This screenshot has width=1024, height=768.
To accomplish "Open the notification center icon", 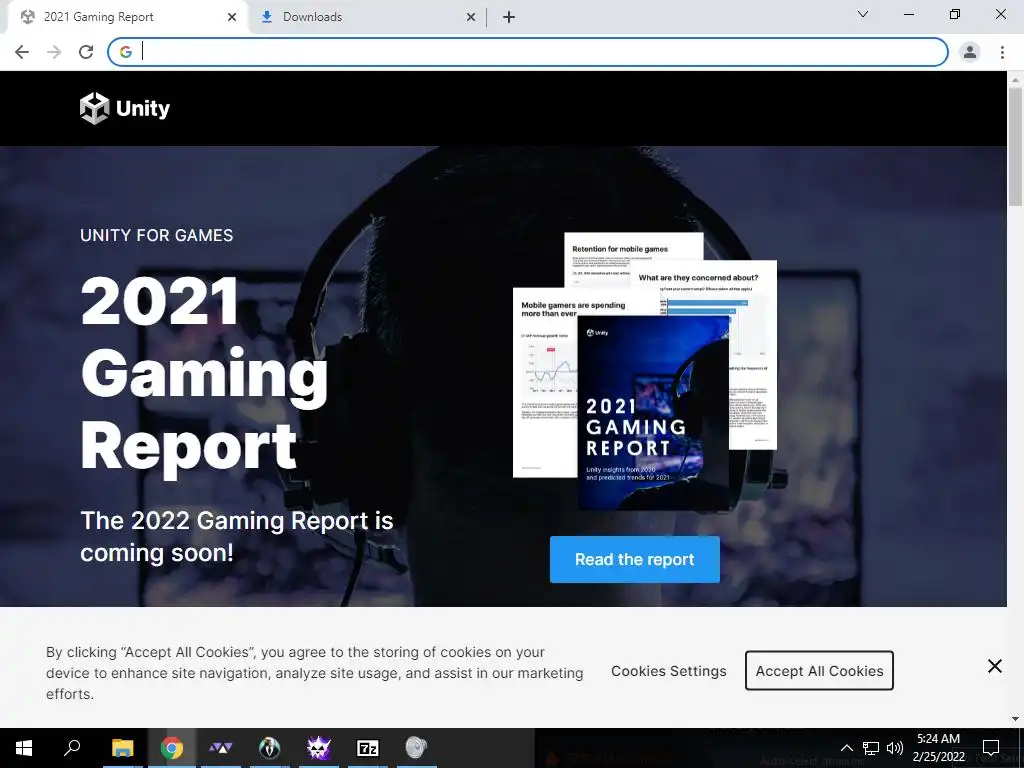I will tap(991, 748).
